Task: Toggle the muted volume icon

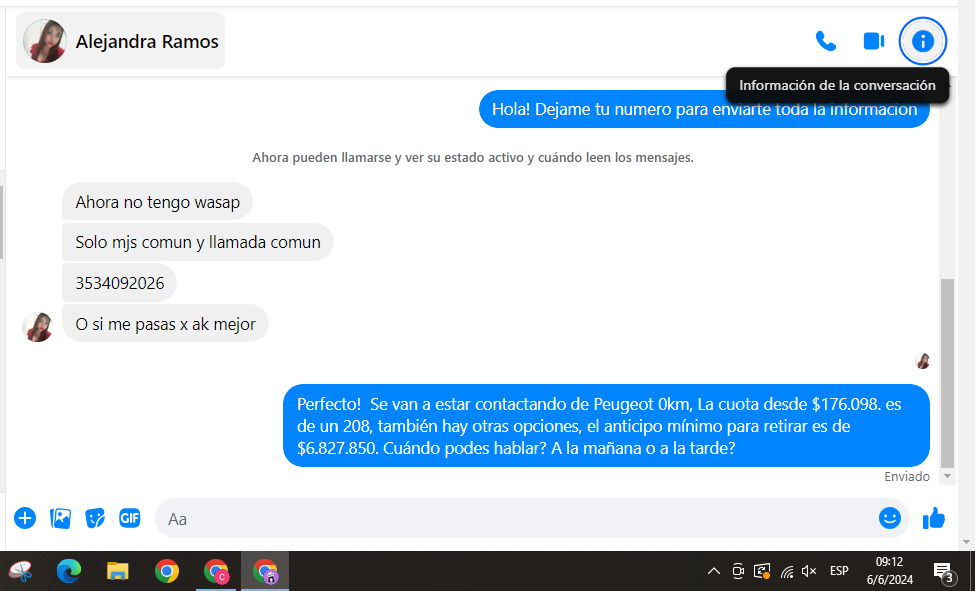Action: coord(809,571)
